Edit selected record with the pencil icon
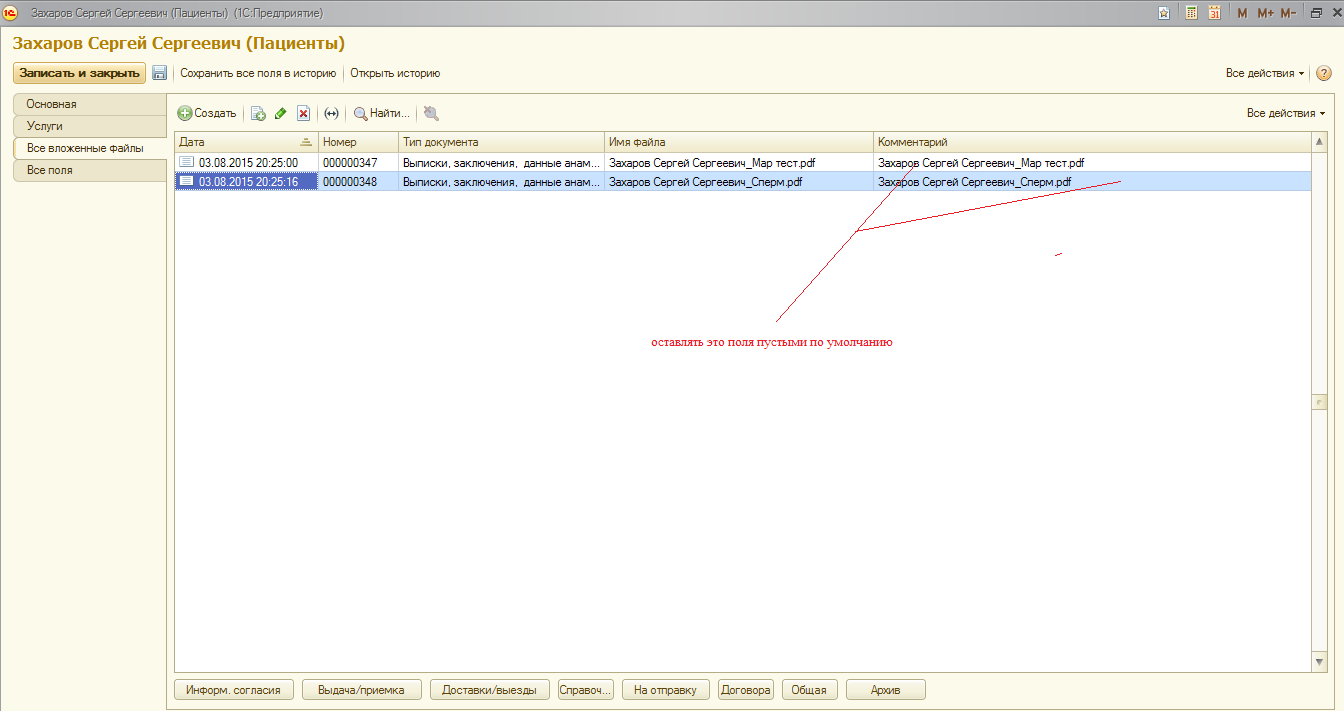This screenshot has height=711, width=1344. [x=281, y=114]
